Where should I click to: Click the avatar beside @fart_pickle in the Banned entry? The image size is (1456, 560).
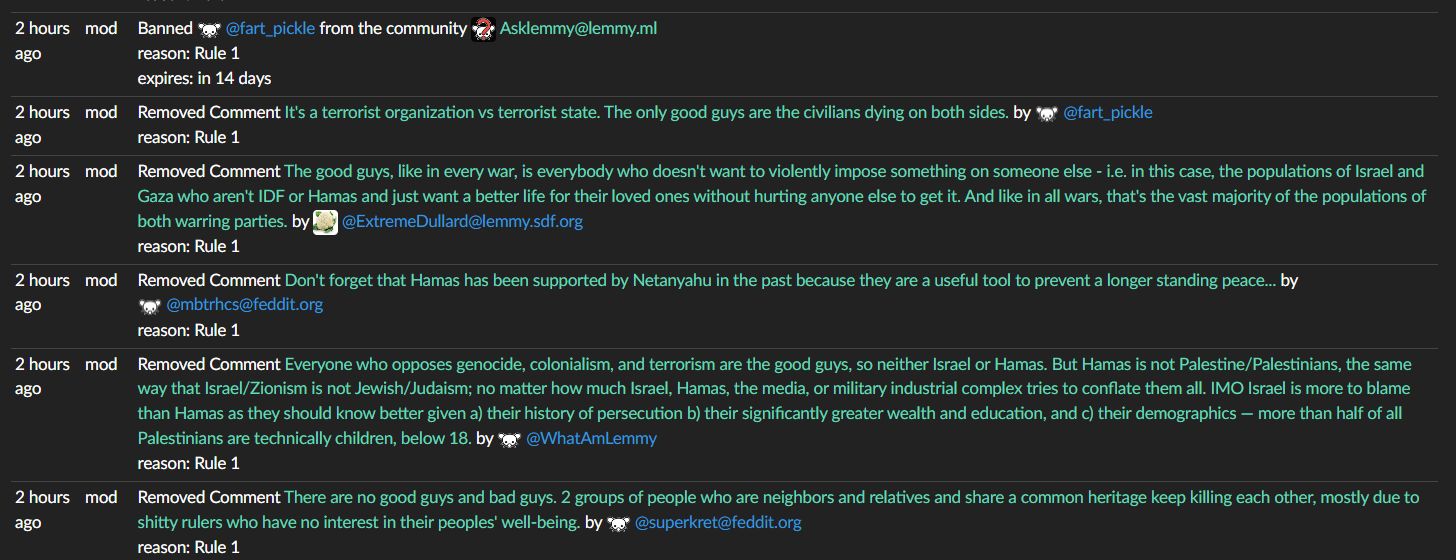point(209,29)
